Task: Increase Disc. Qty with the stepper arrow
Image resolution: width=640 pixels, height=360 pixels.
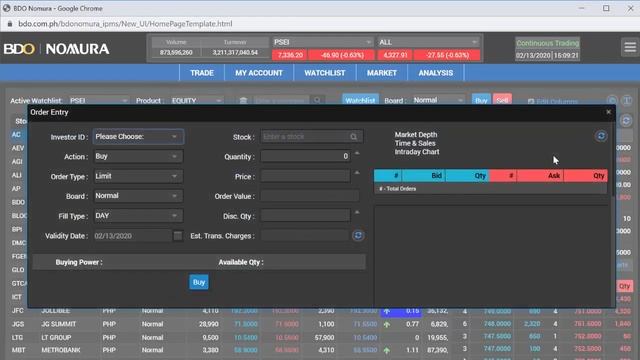Action: click(x=357, y=212)
